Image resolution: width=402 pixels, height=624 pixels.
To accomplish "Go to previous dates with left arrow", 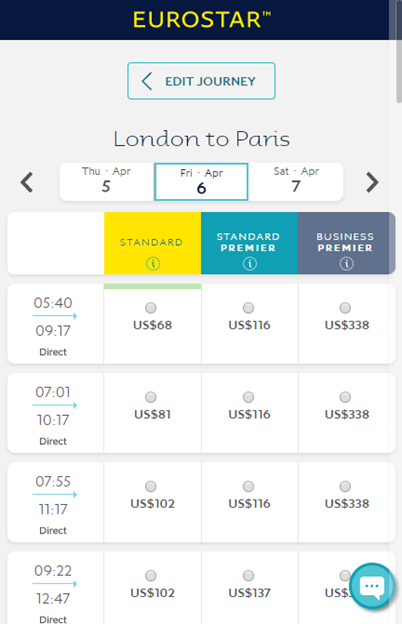I will (x=27, y=182).
